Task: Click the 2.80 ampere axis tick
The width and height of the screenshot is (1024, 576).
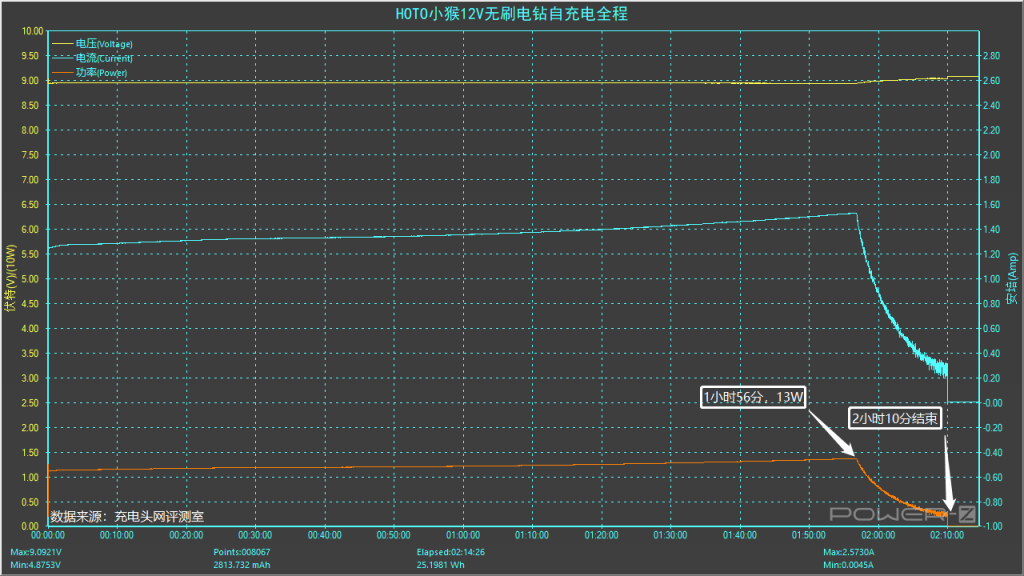Action: coord(991,56)
